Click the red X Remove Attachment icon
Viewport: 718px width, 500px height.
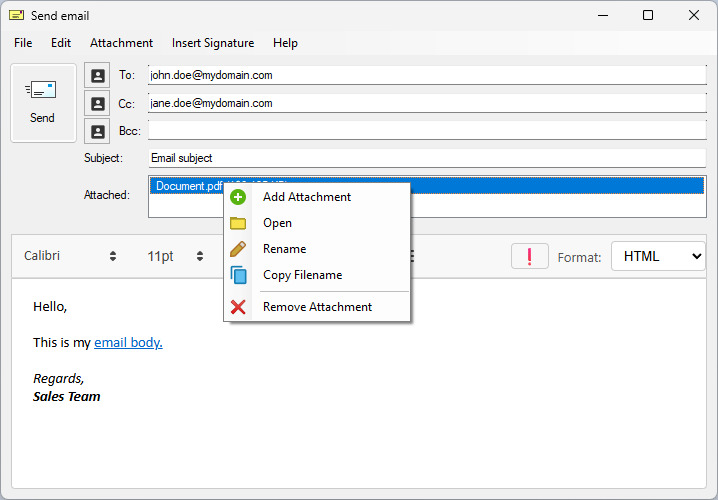coord(238,307)
